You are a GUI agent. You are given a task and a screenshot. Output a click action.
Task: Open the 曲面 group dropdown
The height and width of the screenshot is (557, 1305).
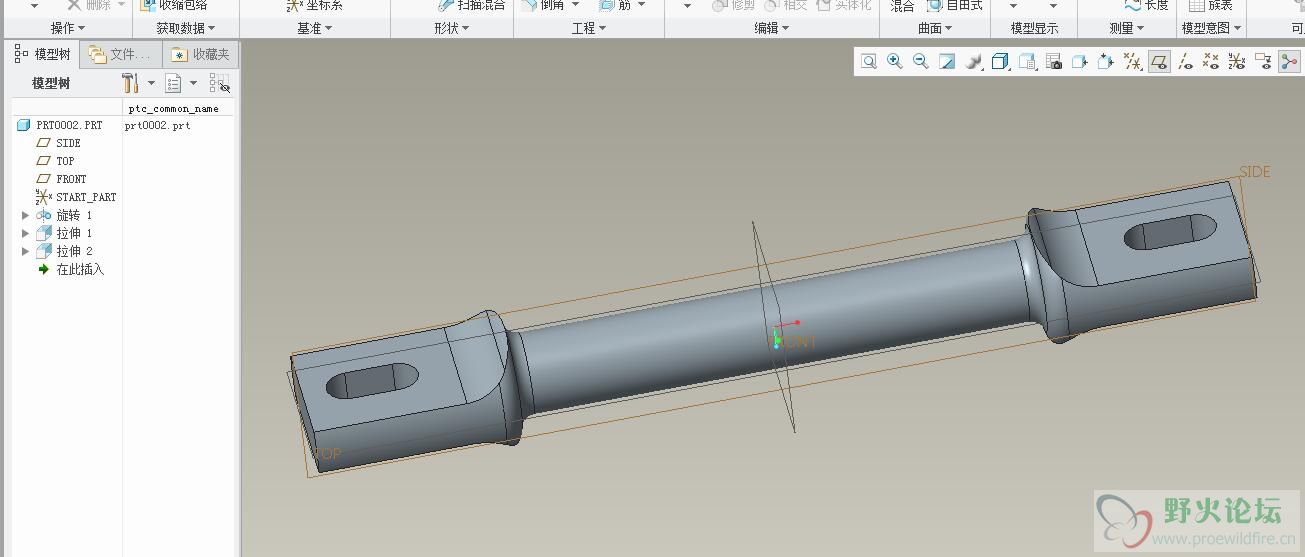tap(936, 28)
